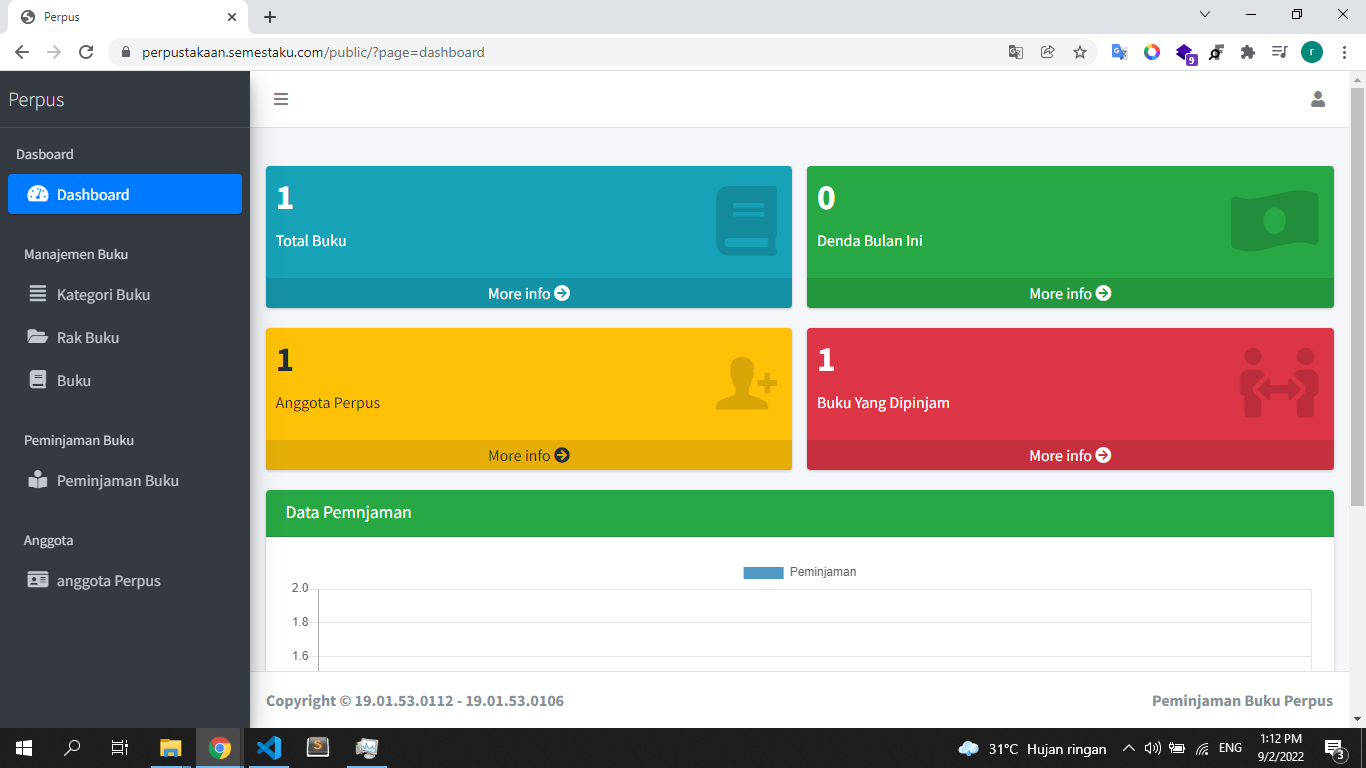The height and width of the screenshot is (768, 1366).
Task: Click More info on Denda Bulan Ini card
Action: [1070, 293]
